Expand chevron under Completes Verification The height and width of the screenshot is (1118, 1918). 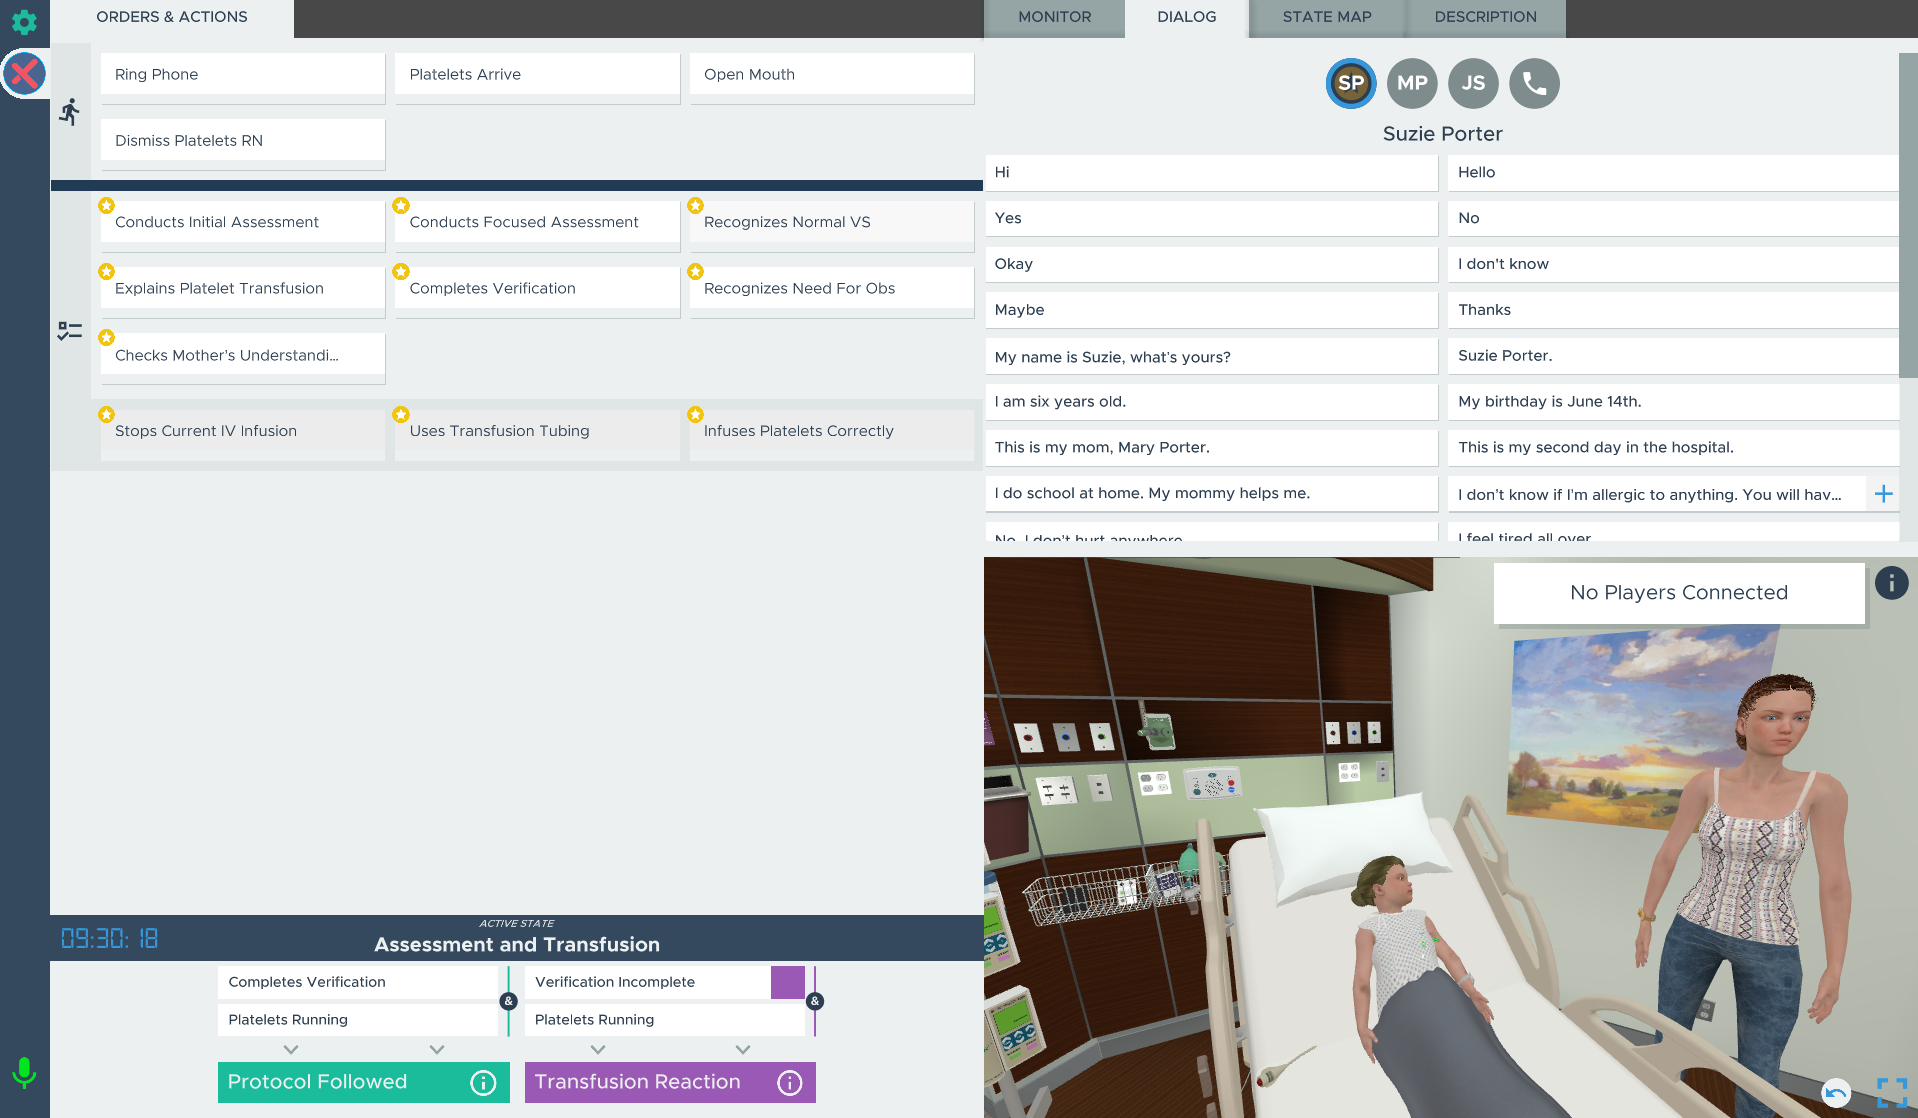(291, 1049)
